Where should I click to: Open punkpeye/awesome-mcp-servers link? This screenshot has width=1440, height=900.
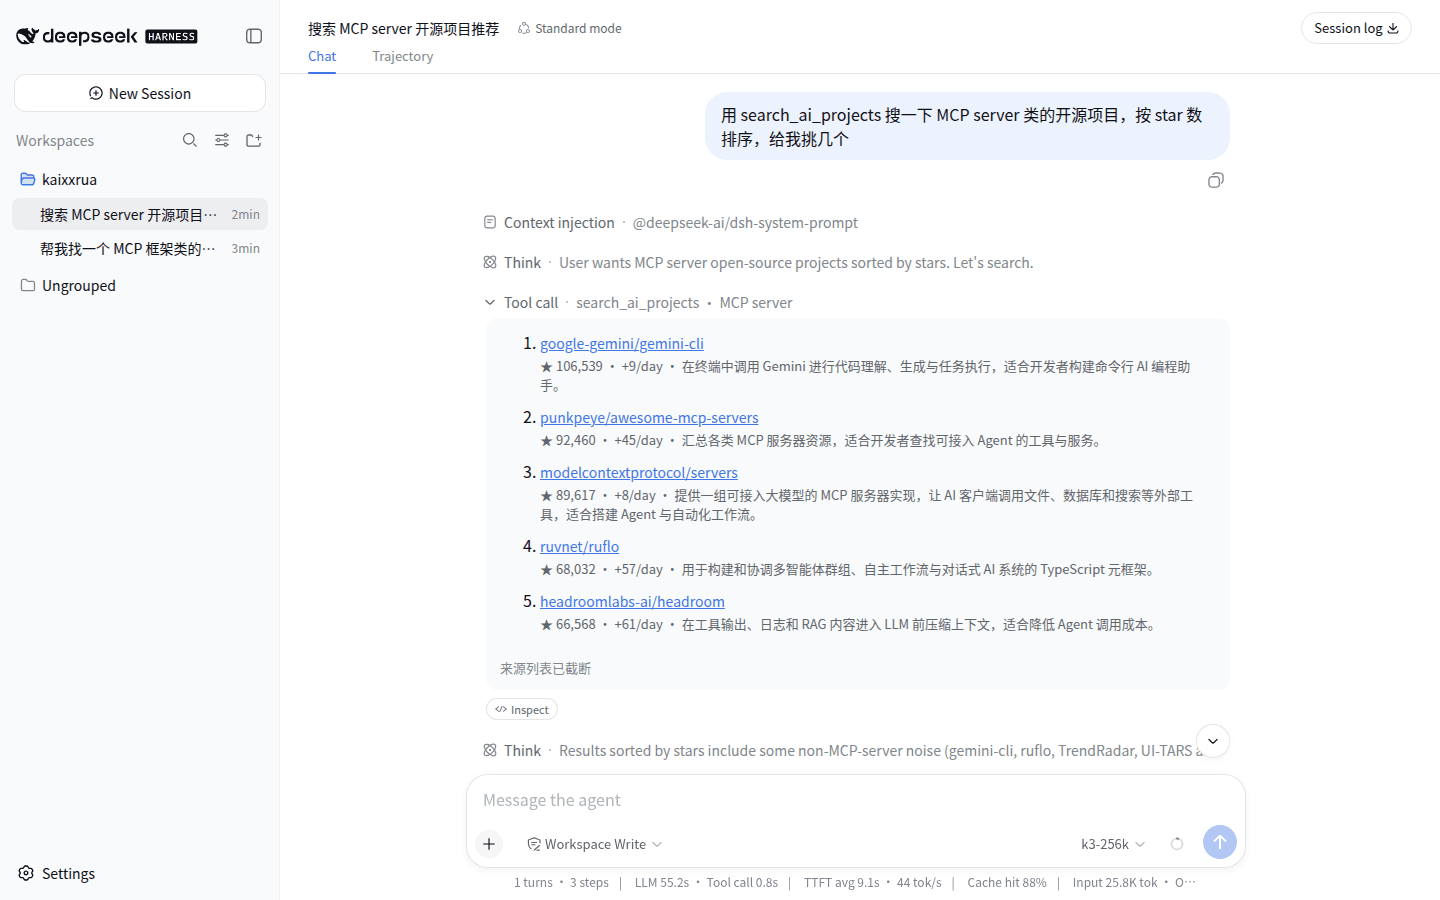(x=649, y=417)
